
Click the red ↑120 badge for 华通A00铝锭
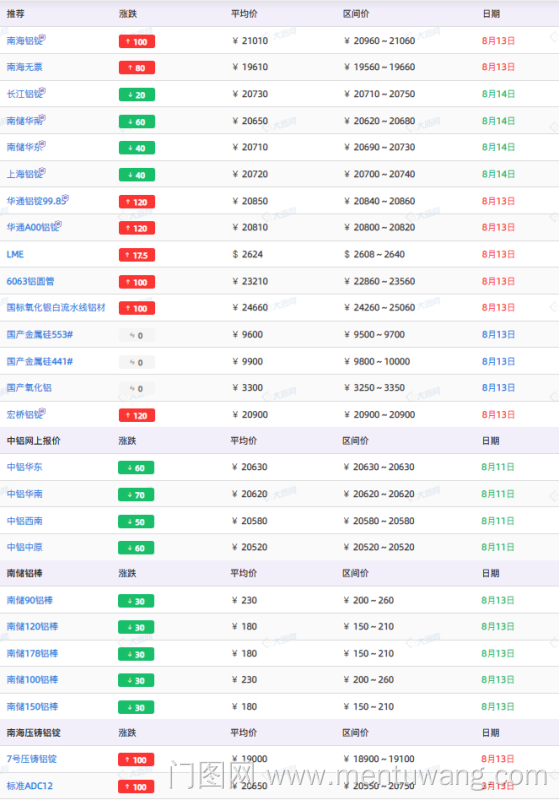coord(137,228)
